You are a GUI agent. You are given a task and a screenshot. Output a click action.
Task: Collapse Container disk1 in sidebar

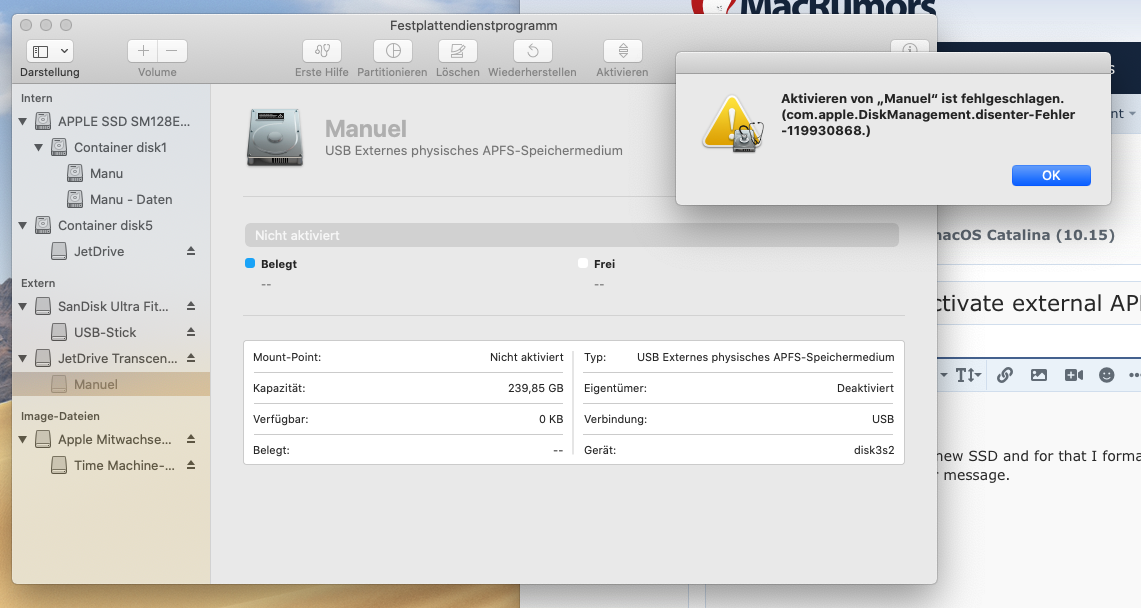click(x=39, y=148)
